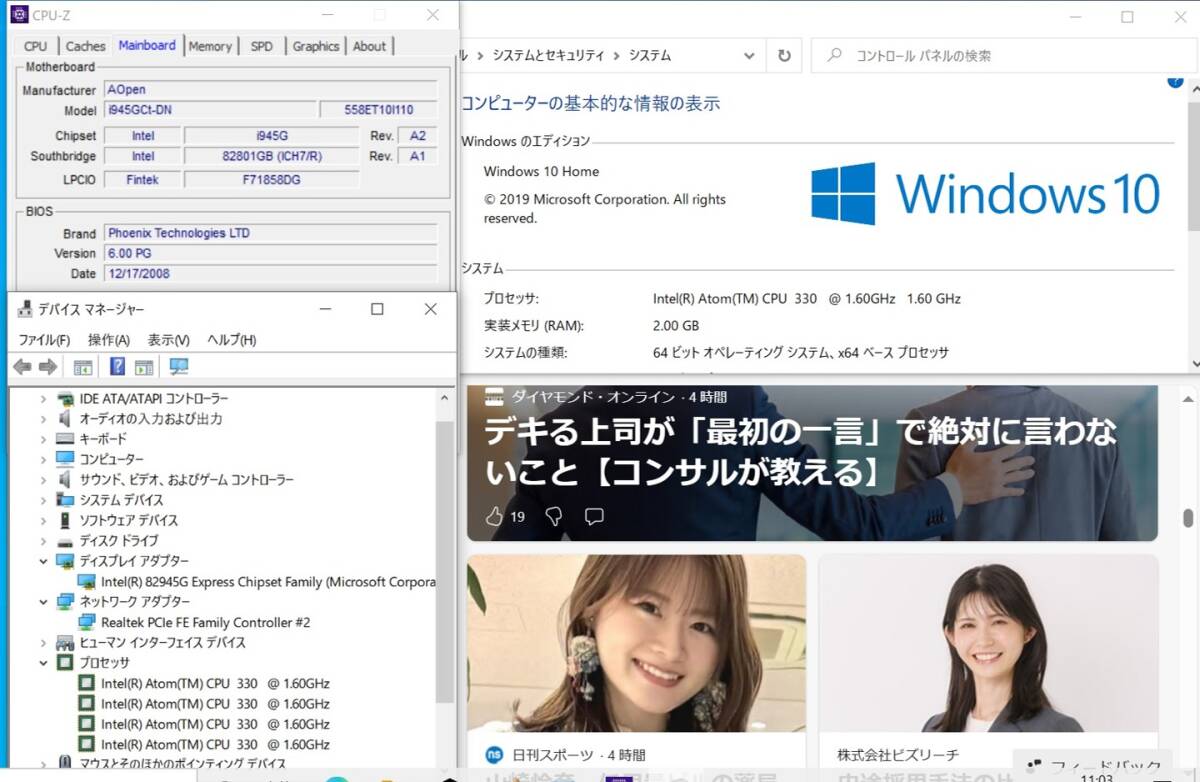Click the blue help icon in Control Panel
Image resolution: width=1200 pixels, height=782 pixels.
(1175, 82)
